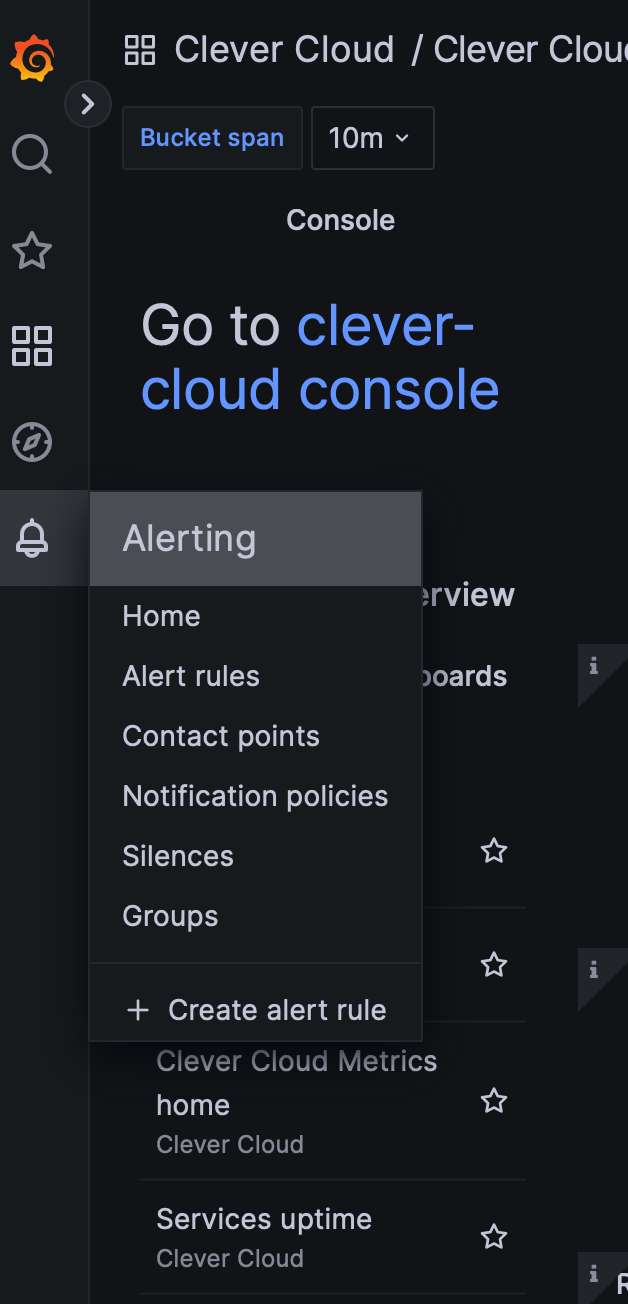Open the Services uptime dashboard
Image resolution: width=628 pixels, height=1304 pixels.
263,1219
